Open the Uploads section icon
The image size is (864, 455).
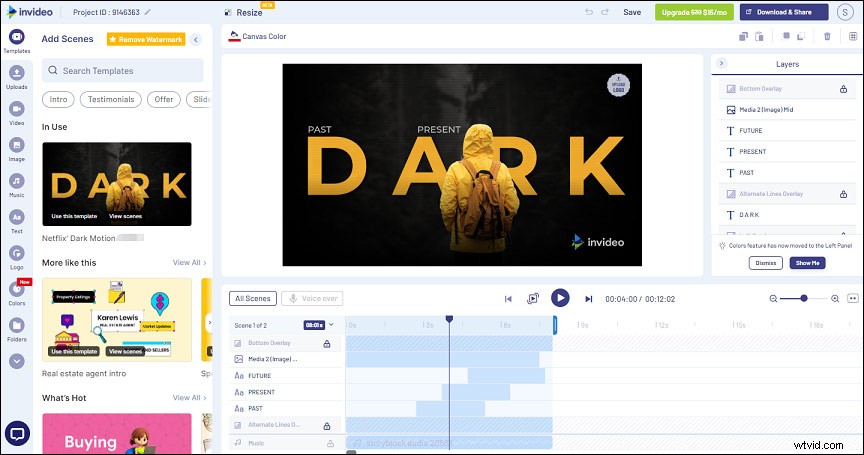coord(16,77)
